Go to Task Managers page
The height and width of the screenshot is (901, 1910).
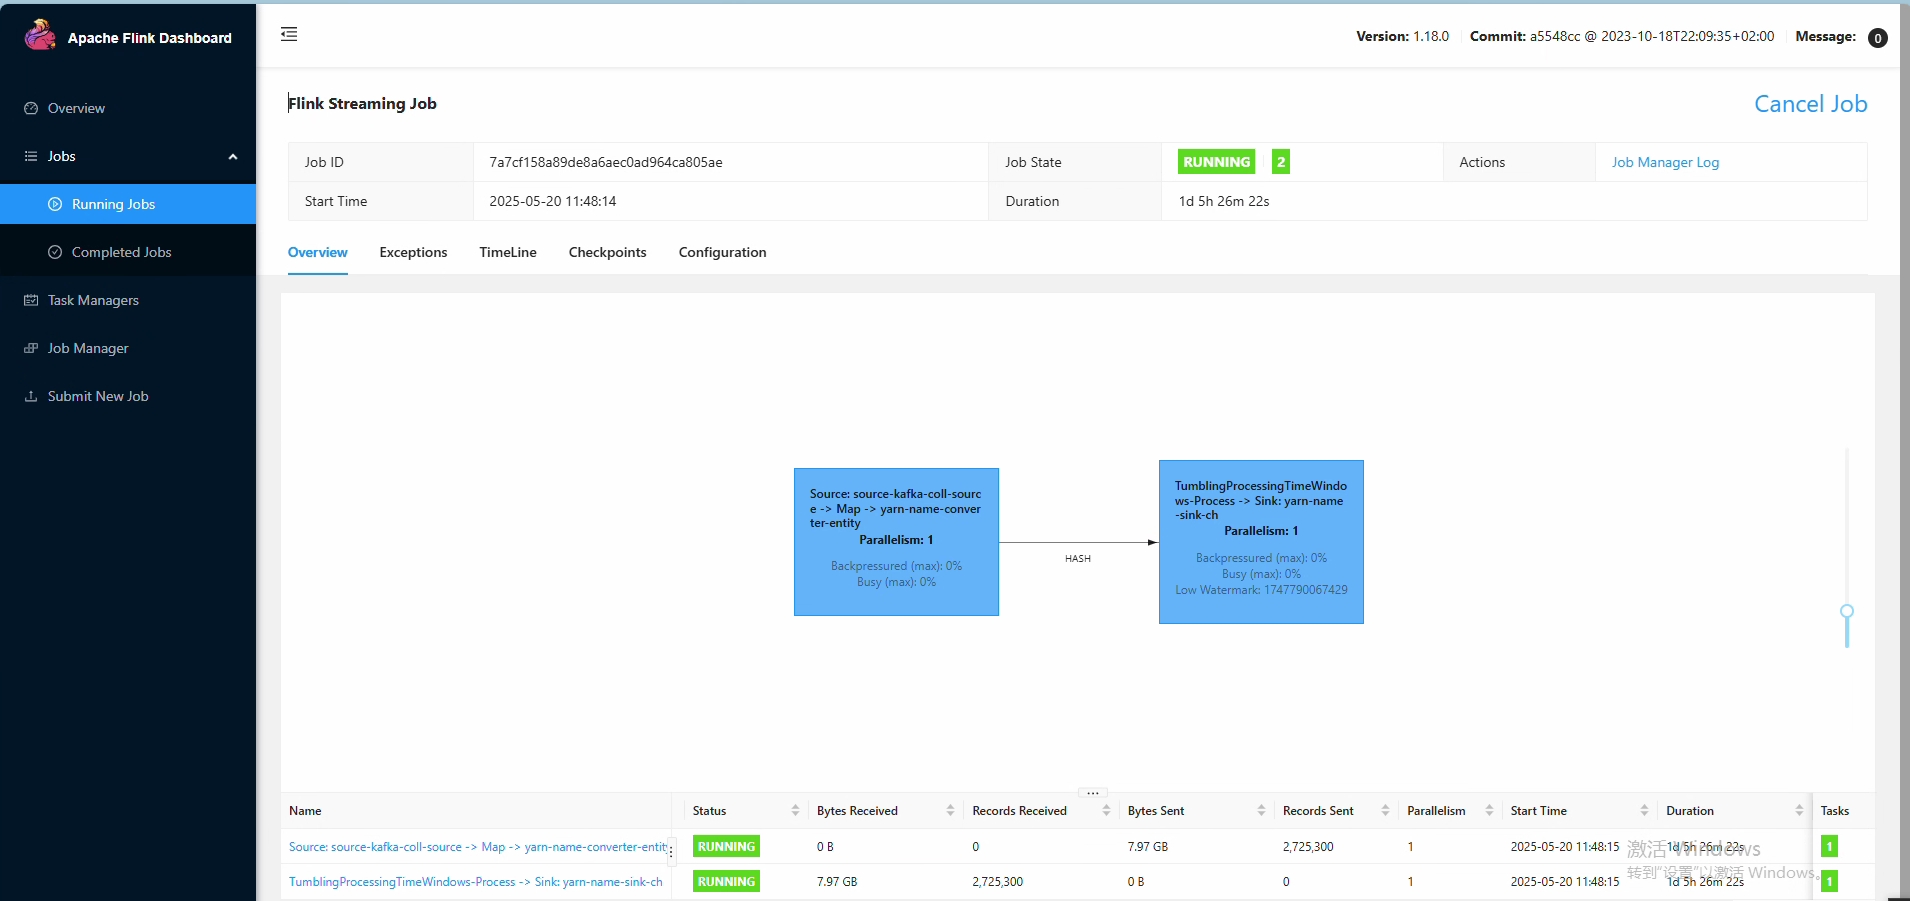(x=128, y=300)
